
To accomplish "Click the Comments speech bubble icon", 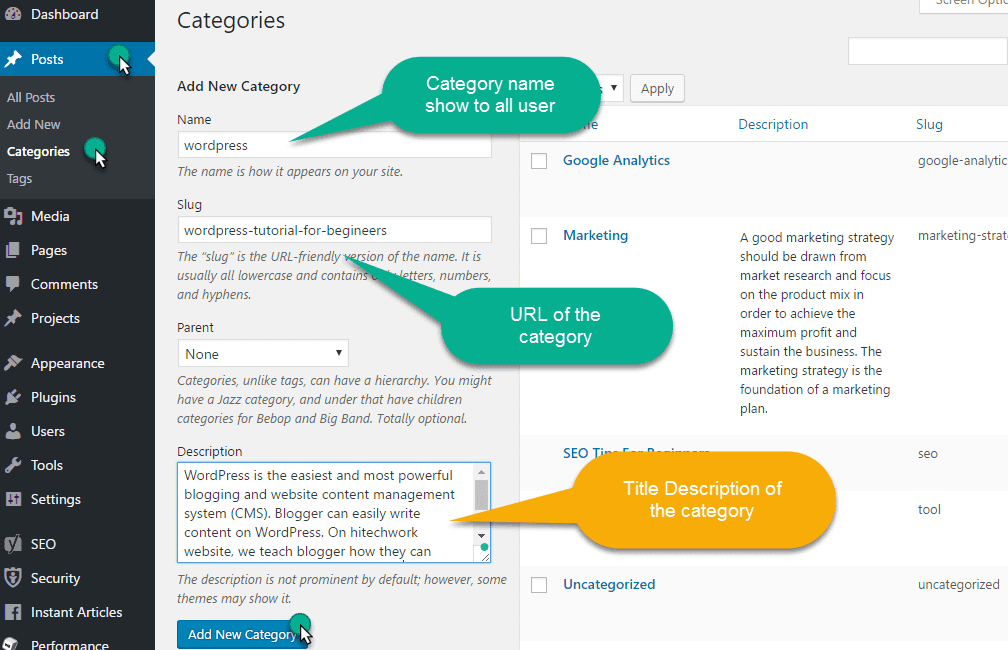I will 13,284.
